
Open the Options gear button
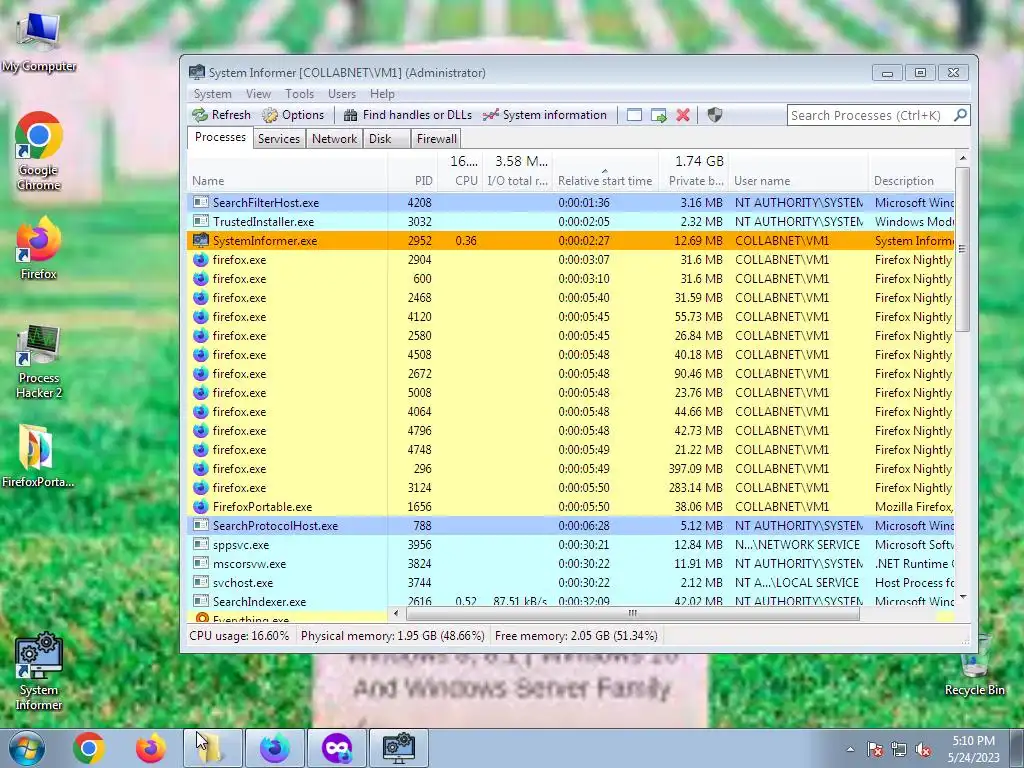pos(293,115)
